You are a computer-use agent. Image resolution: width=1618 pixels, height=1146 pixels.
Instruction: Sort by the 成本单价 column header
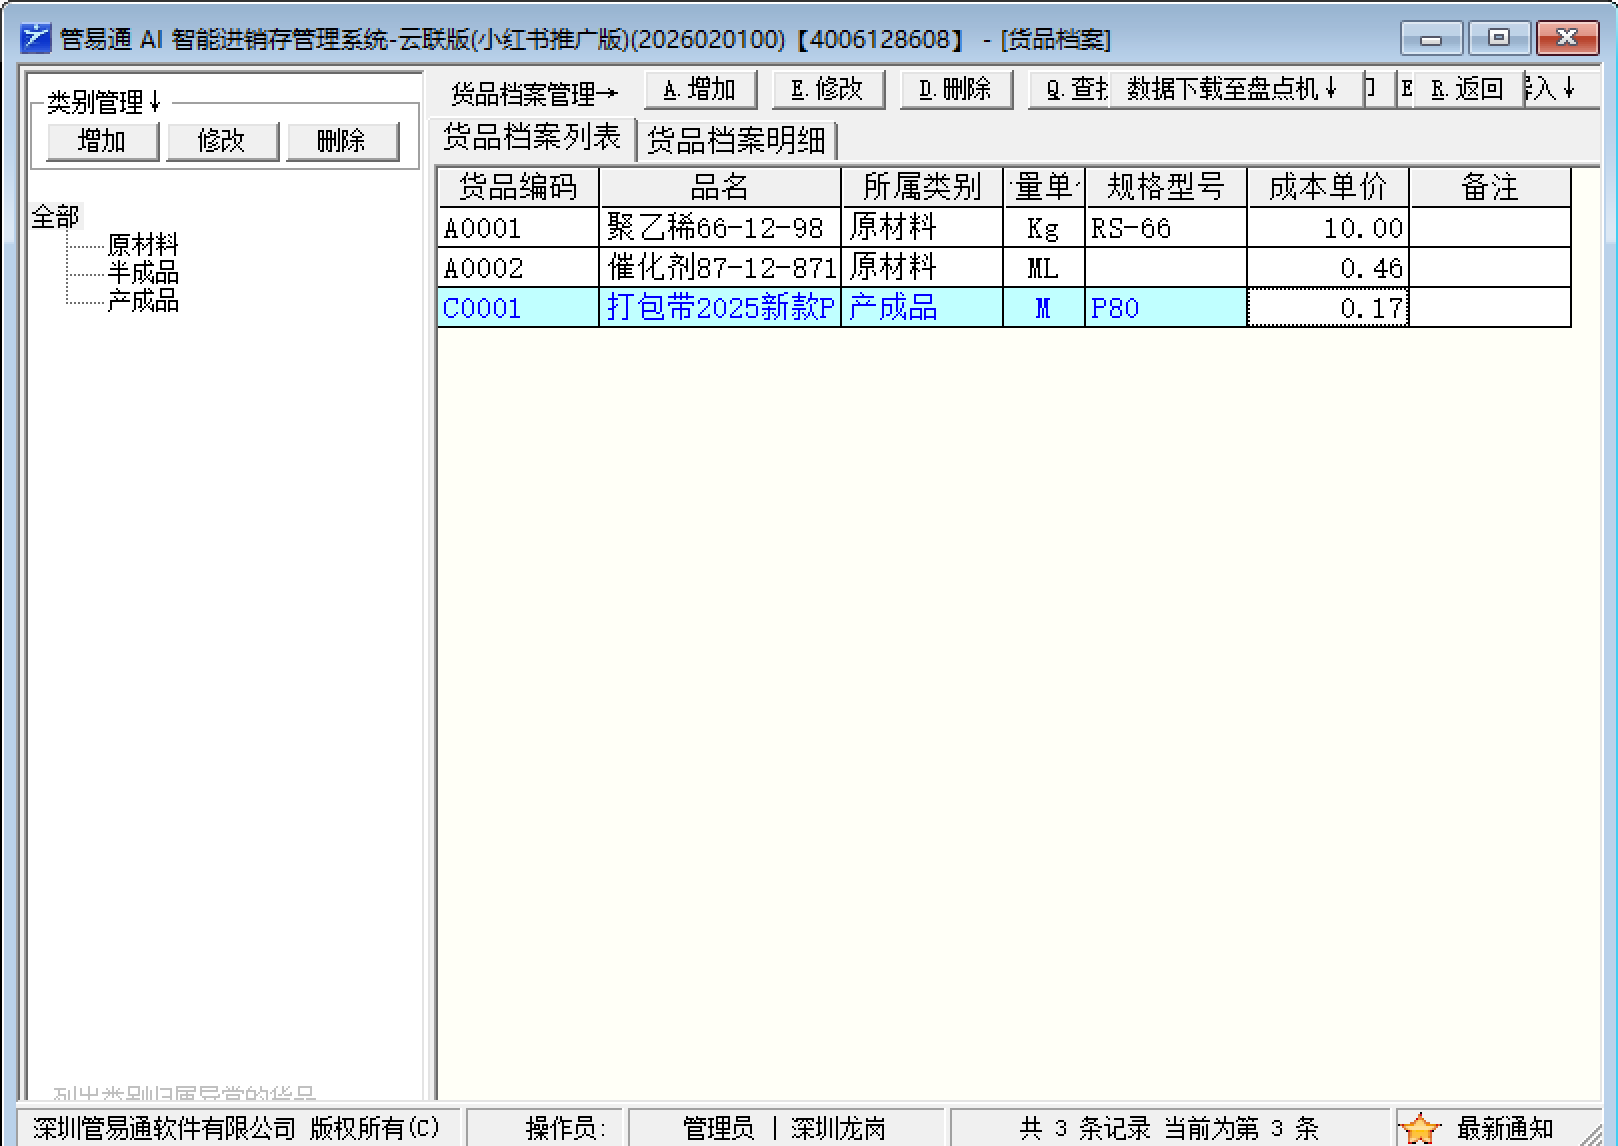click(x=1327, y=187)
